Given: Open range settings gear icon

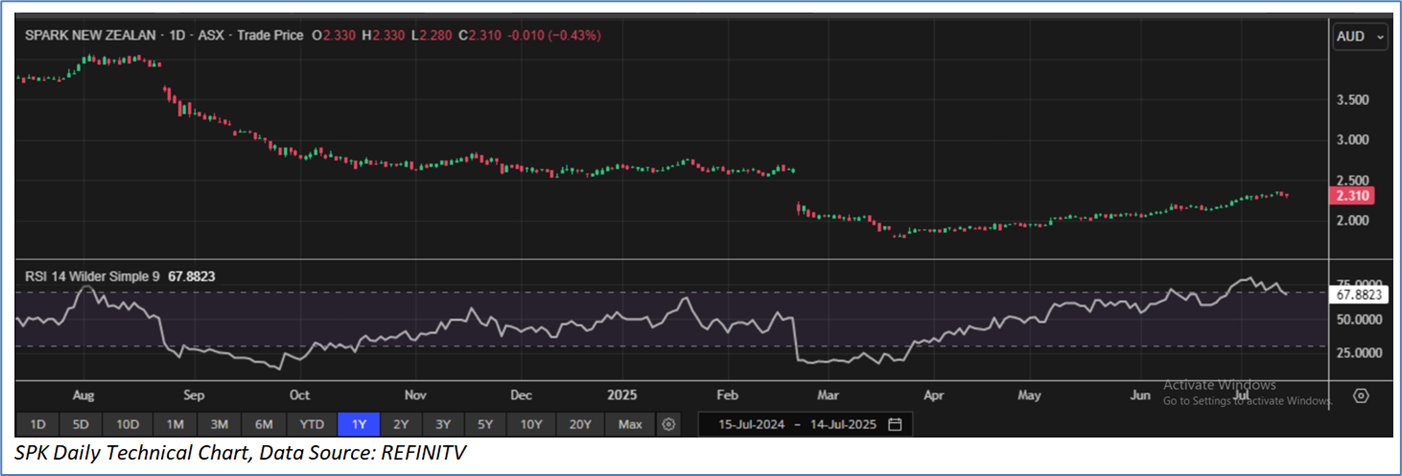Looking at the screenshot, I should 669,424.
